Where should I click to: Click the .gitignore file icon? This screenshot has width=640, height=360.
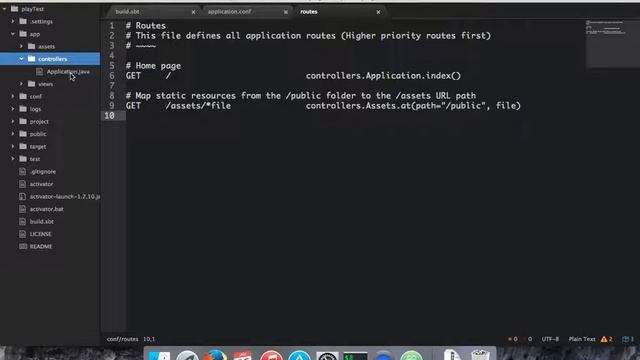pyautogui.click(x=23, y=171)
